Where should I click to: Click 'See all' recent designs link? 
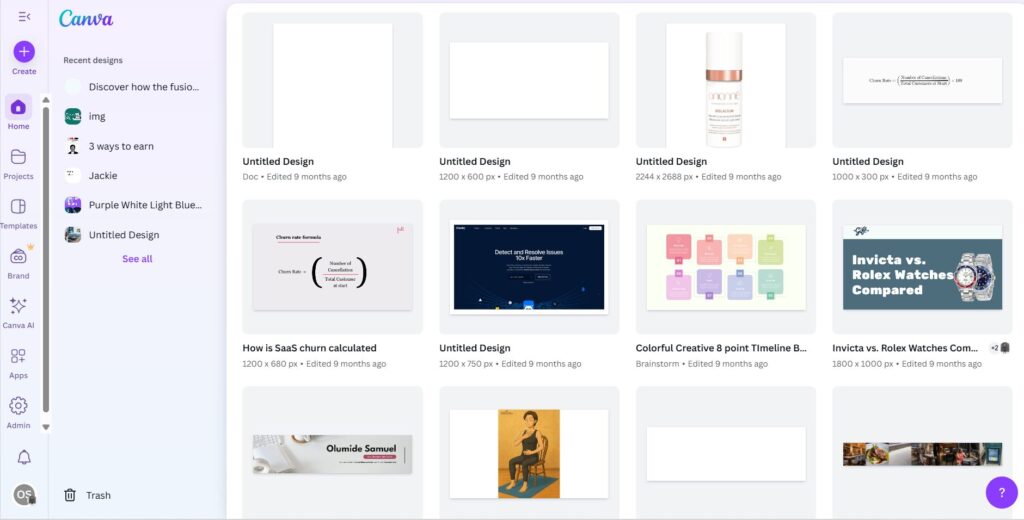click(x=137, y=259)
